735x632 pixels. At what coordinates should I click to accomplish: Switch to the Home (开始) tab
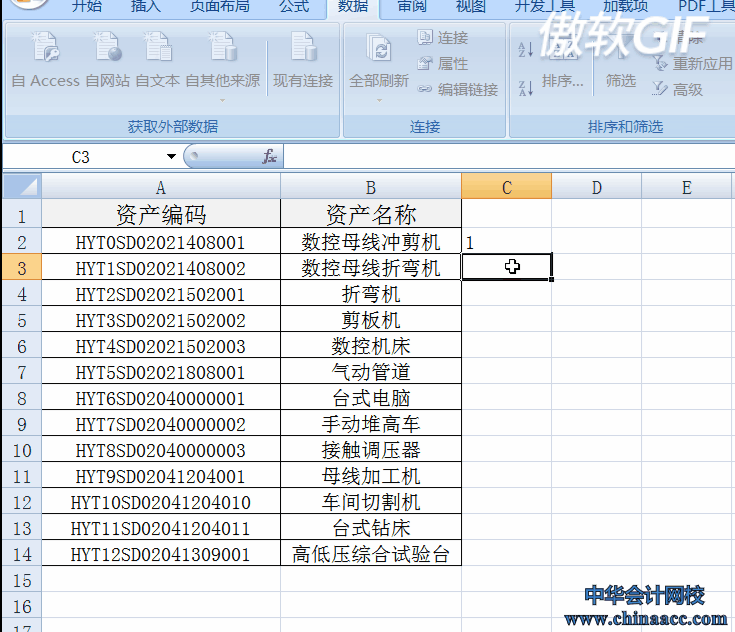tap(87, 6)
